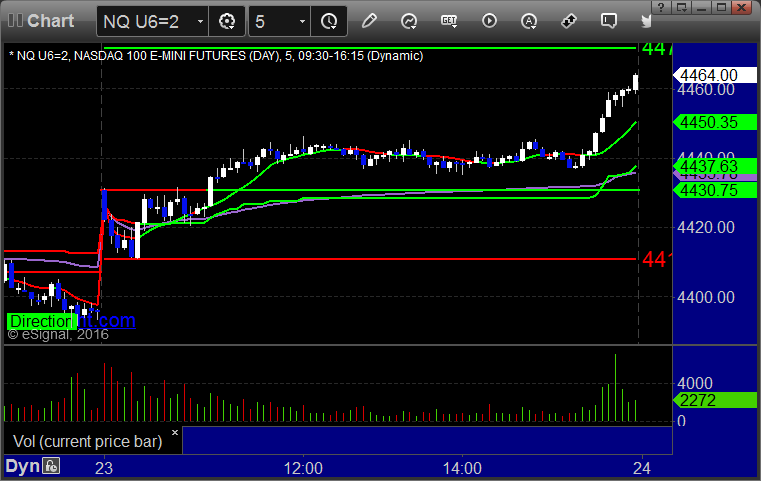Click the Dyn lock icon
Image resolution: width=761 pixels, height=481 pixels.
click(x=51, y=466)
